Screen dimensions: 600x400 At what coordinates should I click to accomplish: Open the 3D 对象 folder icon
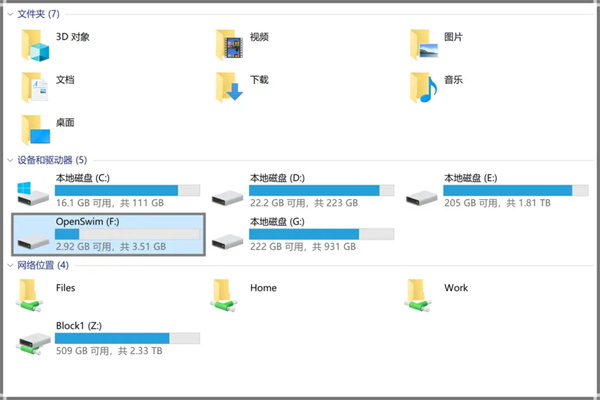(35, 46)
